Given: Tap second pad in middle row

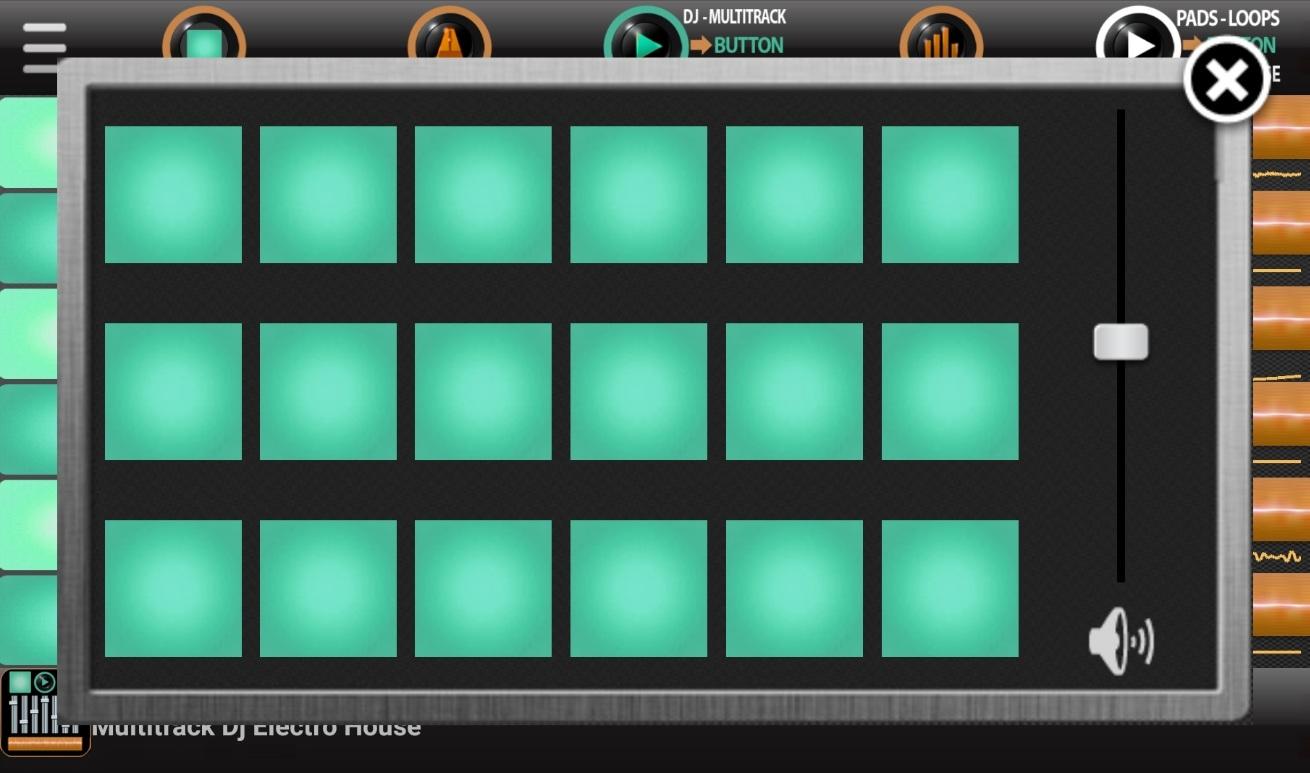Looking at the screenshot, I should click(328, 391).
